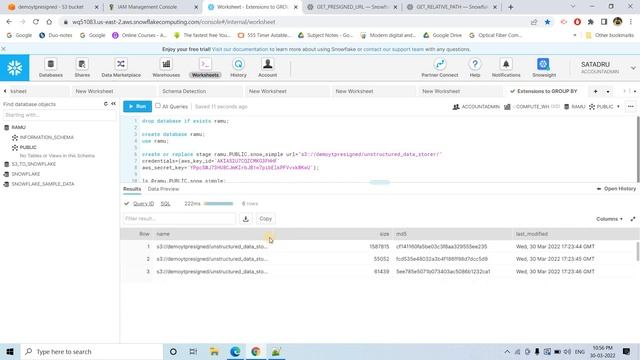Switch to Extensions to GROUP BY tab
This screenshot has height=360, width=640.
coord(547,91)
